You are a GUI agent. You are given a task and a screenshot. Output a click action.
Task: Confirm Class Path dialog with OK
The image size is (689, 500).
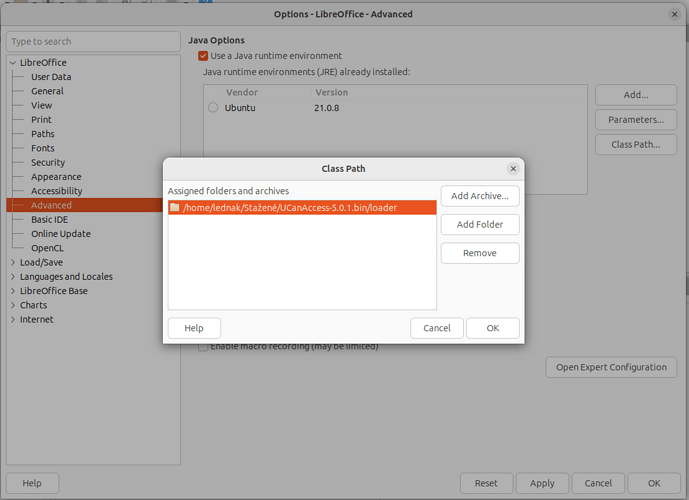pos(492,328)
